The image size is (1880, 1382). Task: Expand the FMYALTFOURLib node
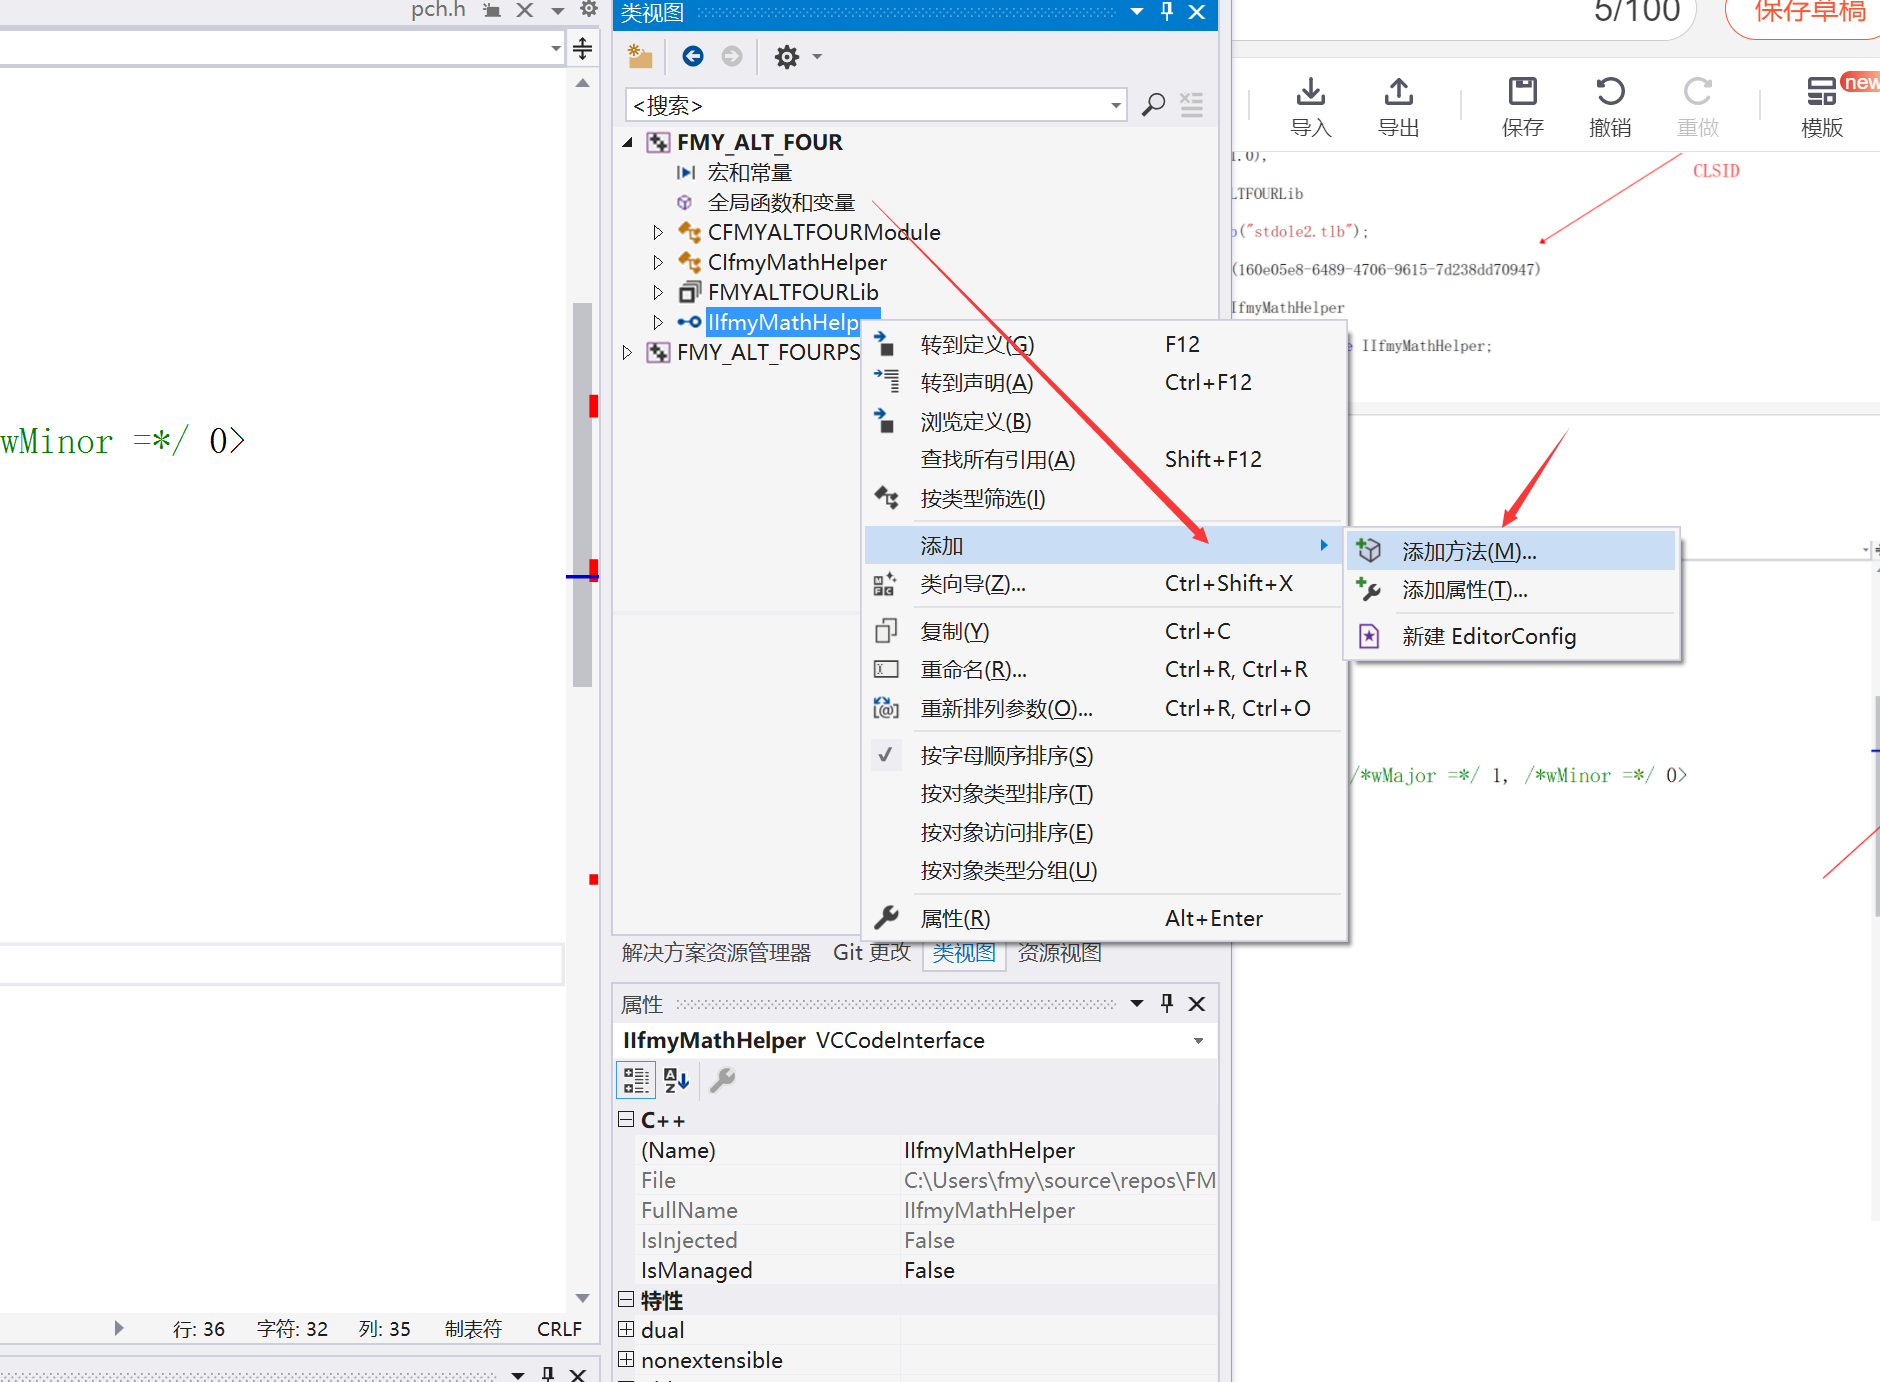pyautogui.click(x=658, y=292)
